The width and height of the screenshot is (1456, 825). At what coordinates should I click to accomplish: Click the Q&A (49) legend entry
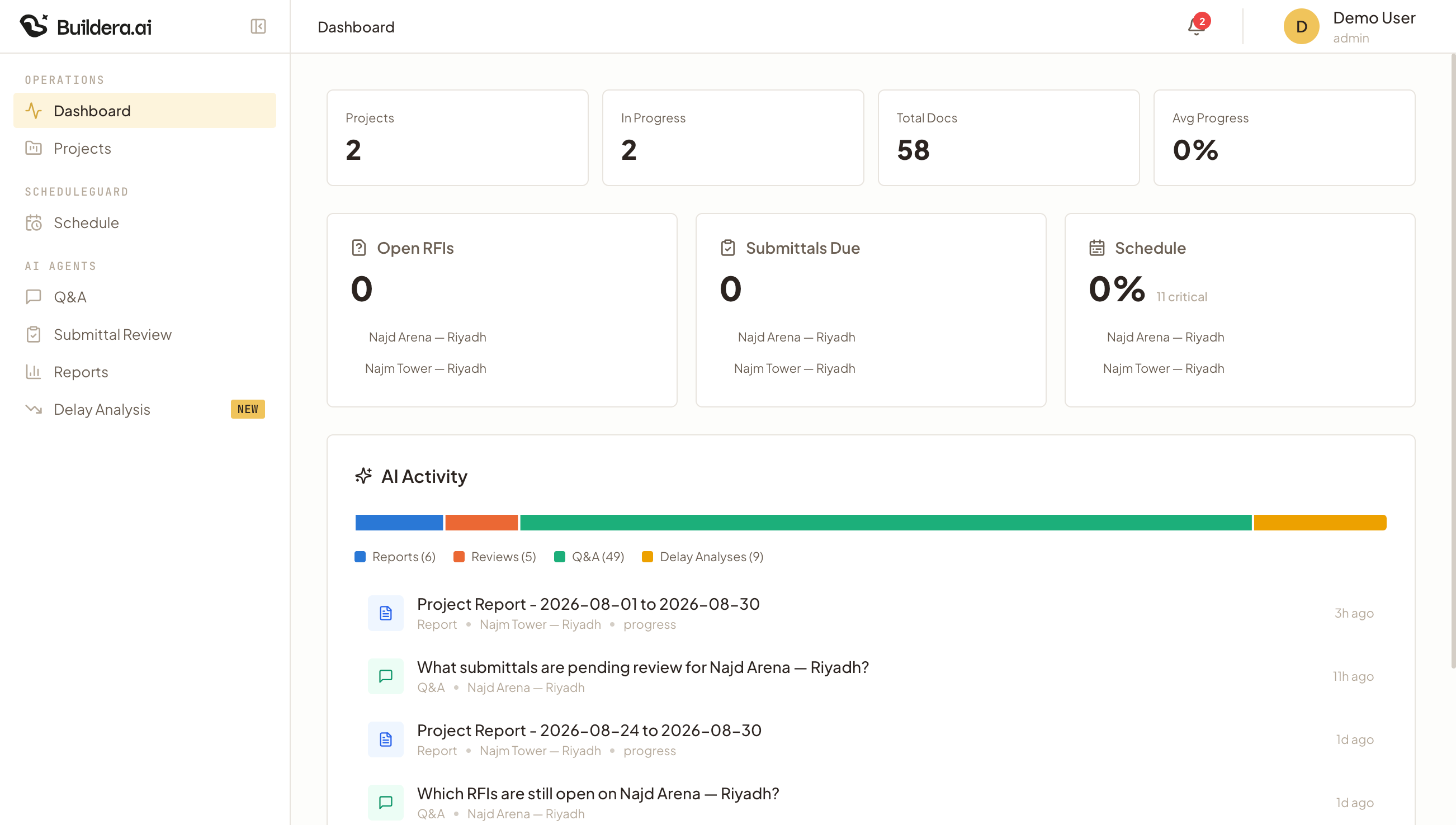click(589, 557)
